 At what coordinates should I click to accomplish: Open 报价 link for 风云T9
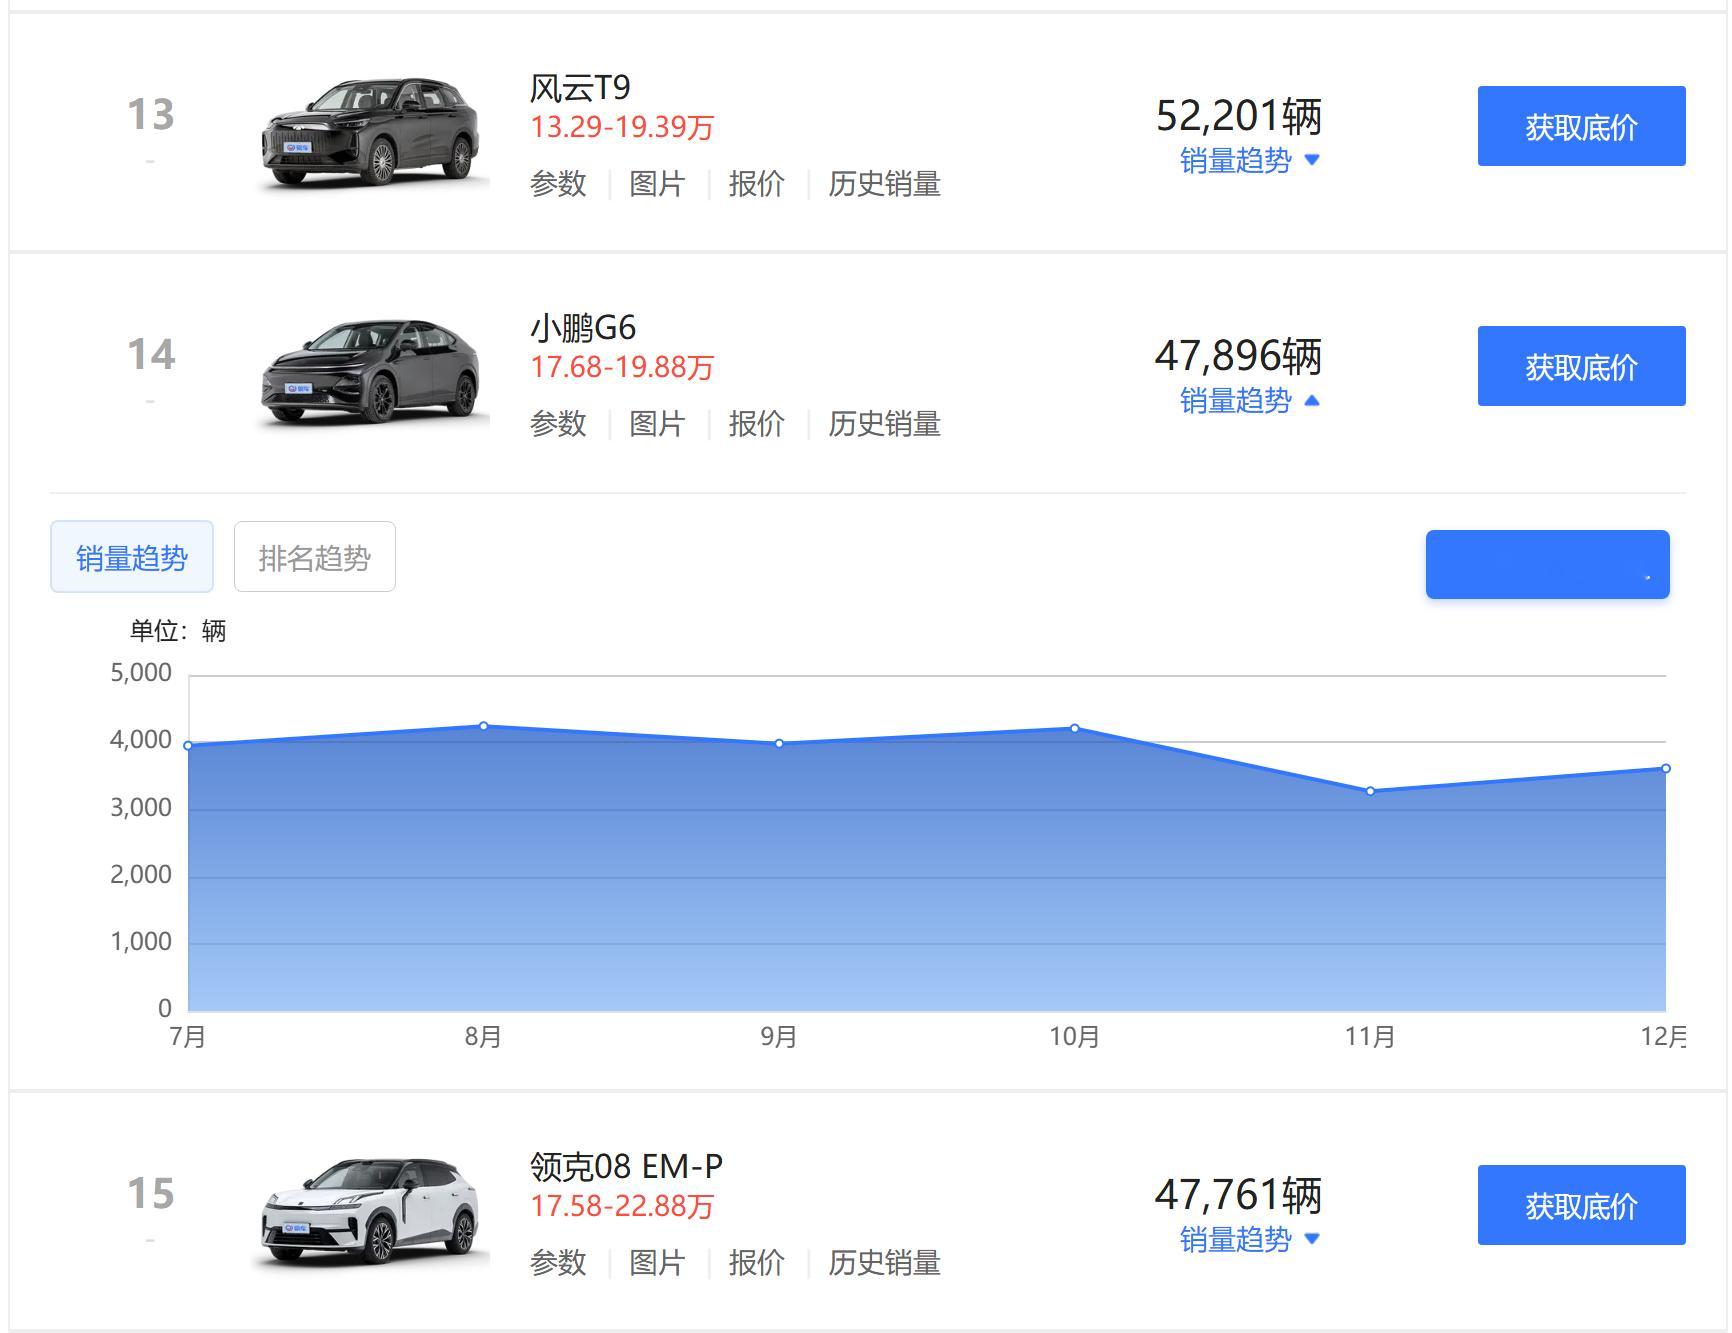(x=756, y=184)
